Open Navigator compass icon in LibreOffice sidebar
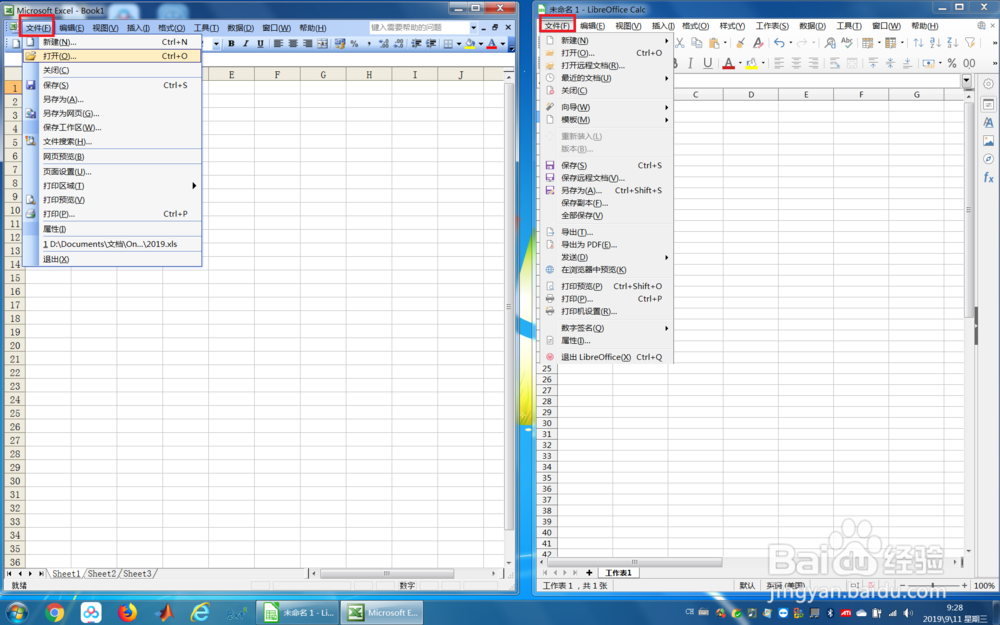Viewport: 1000px width, 625px height. coord(988,159)
